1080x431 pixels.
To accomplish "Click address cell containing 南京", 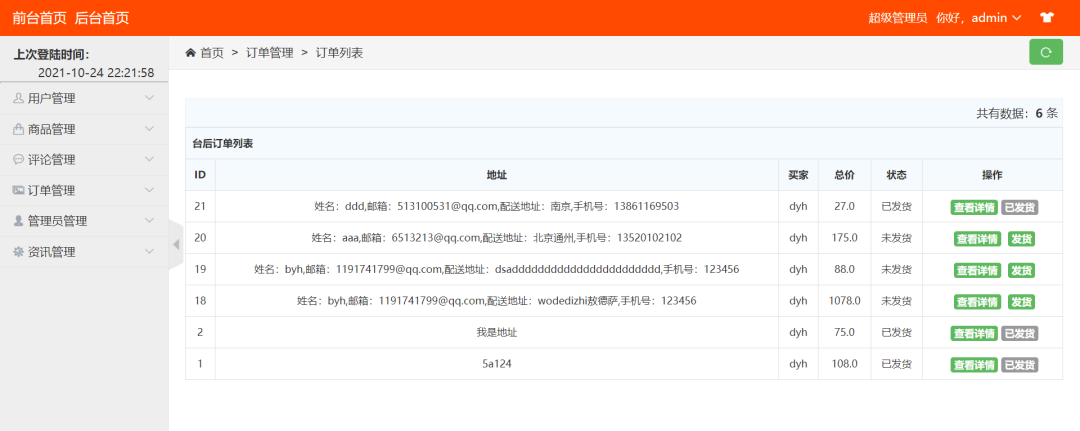I will (x=497, y=206).
